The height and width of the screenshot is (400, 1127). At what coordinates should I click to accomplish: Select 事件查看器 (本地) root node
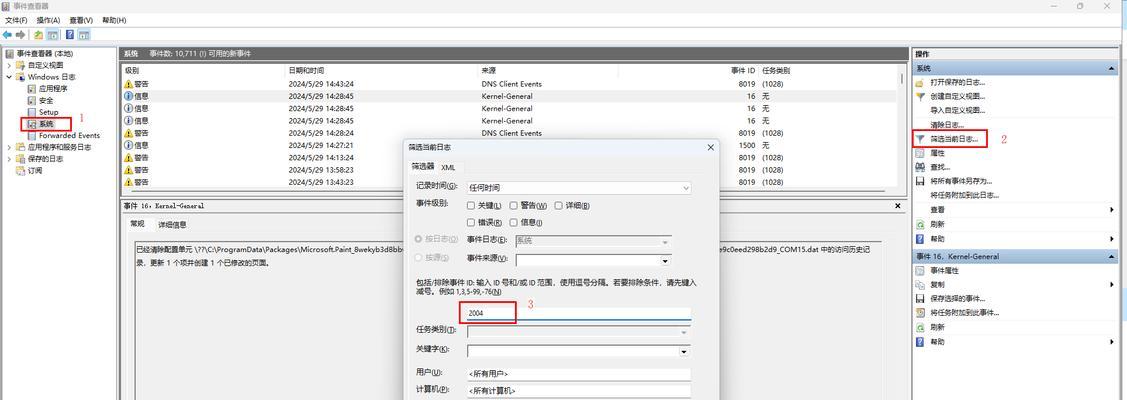pos(45,54)
